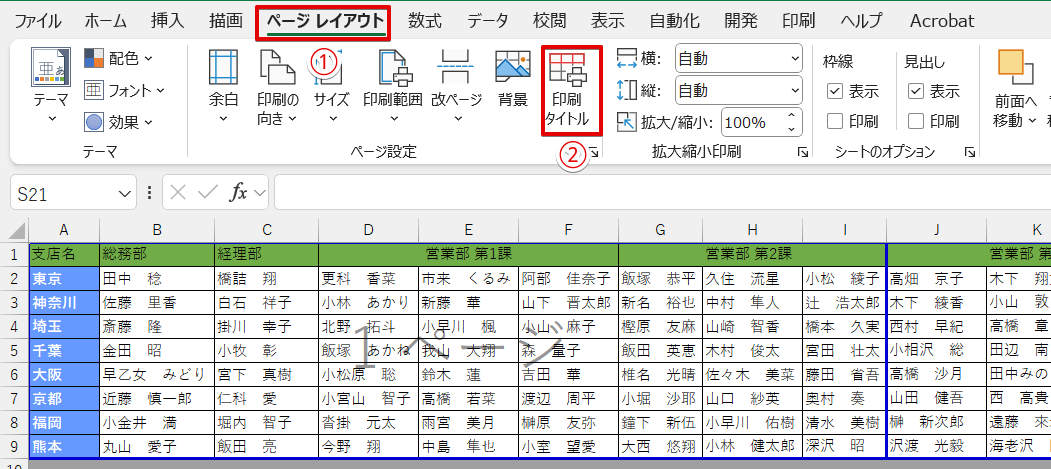Screen dimensions: 1051x469
Task: Switch to the 表示 tab
Action: point(608,21)
